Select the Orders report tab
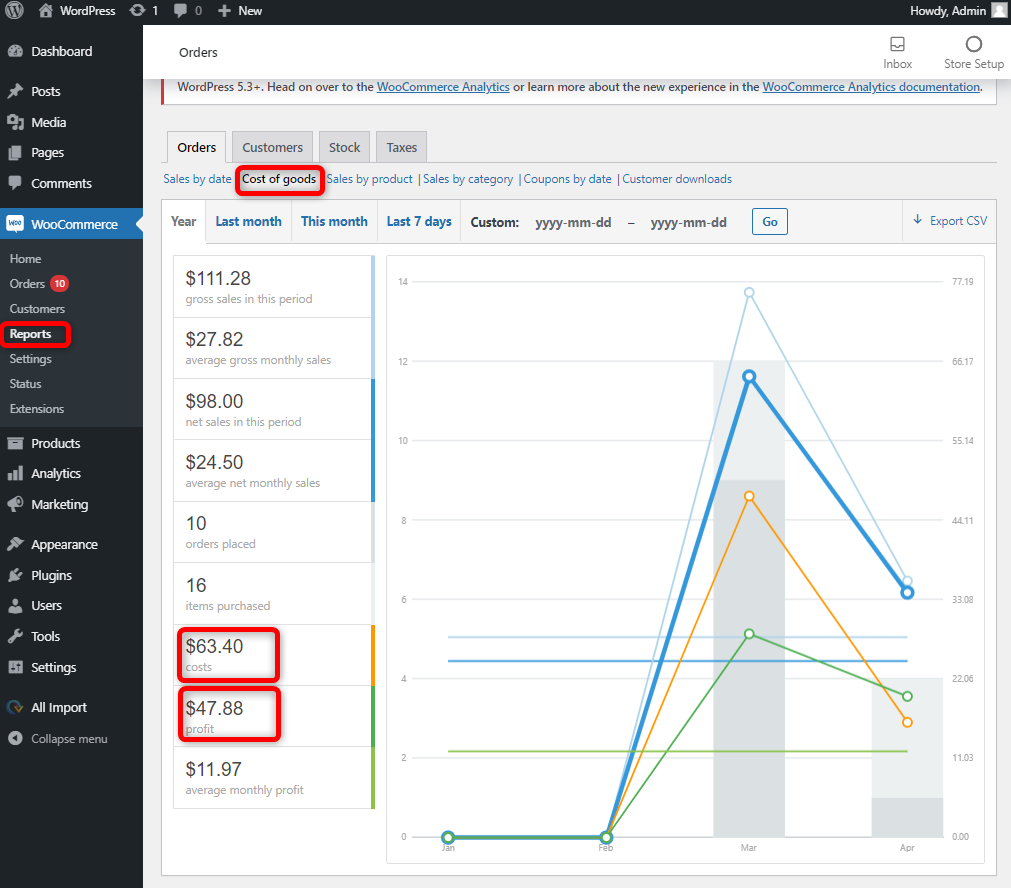This screenshot has width=1011, height=888. click(197, 147)
